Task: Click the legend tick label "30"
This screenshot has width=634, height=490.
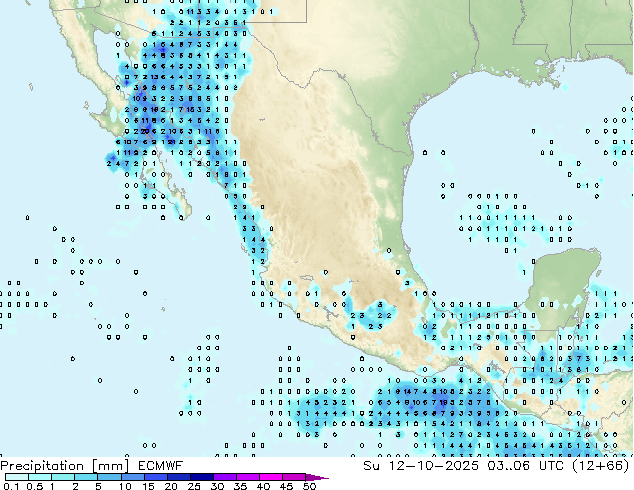Action: [x=218, y=486]
